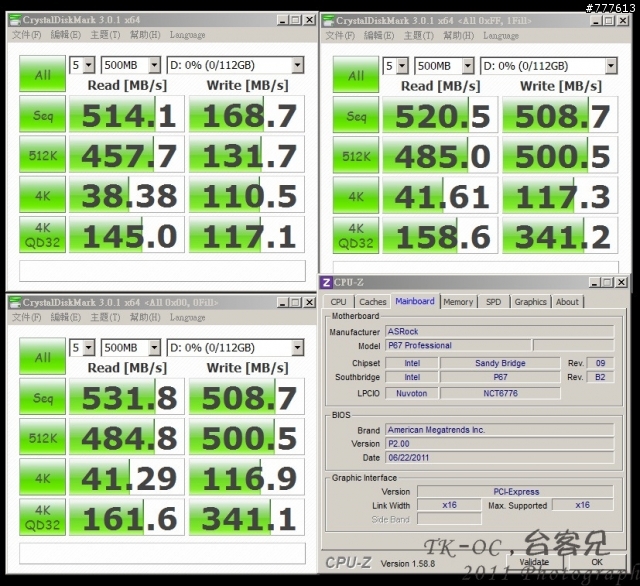640x586 pixels.
Task: Start Seq test in the 0xFF 1Fill window
Action: [x=356, y=115]
